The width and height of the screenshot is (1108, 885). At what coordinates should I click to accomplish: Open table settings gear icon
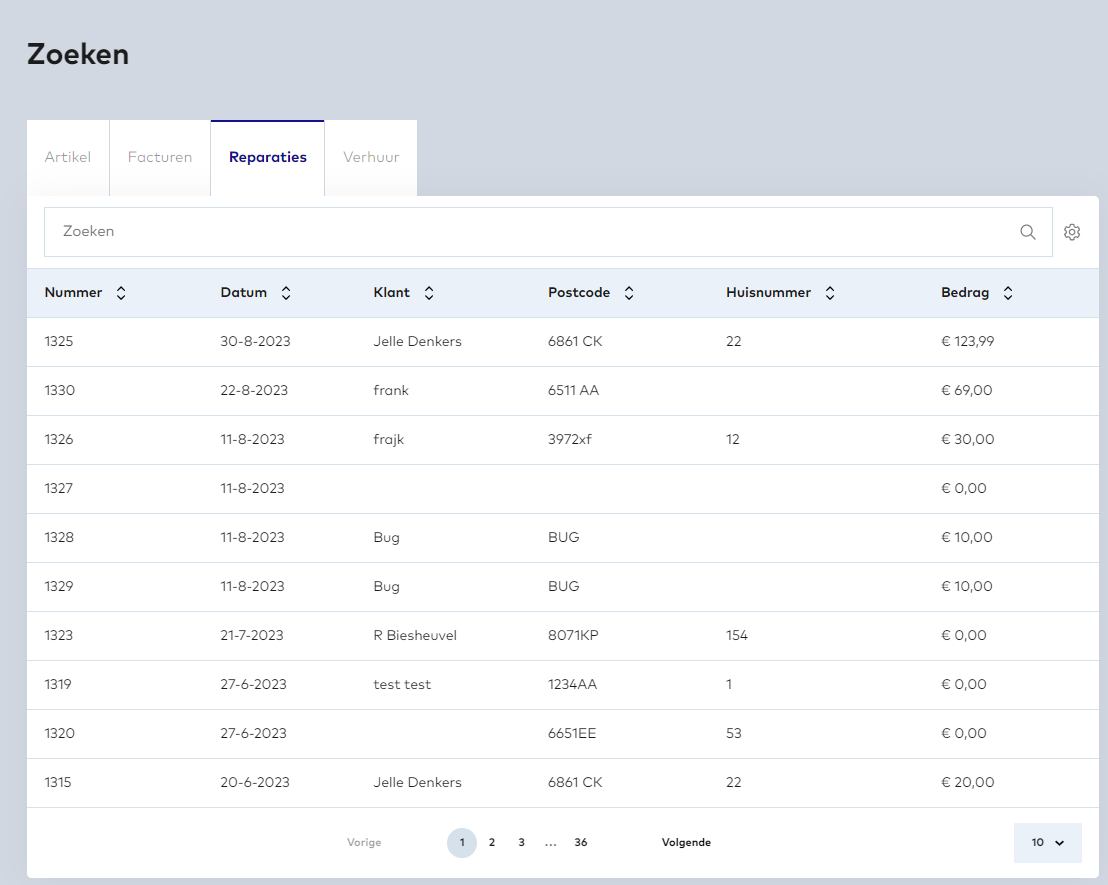pyautogui.click(x=1072, y=232)
